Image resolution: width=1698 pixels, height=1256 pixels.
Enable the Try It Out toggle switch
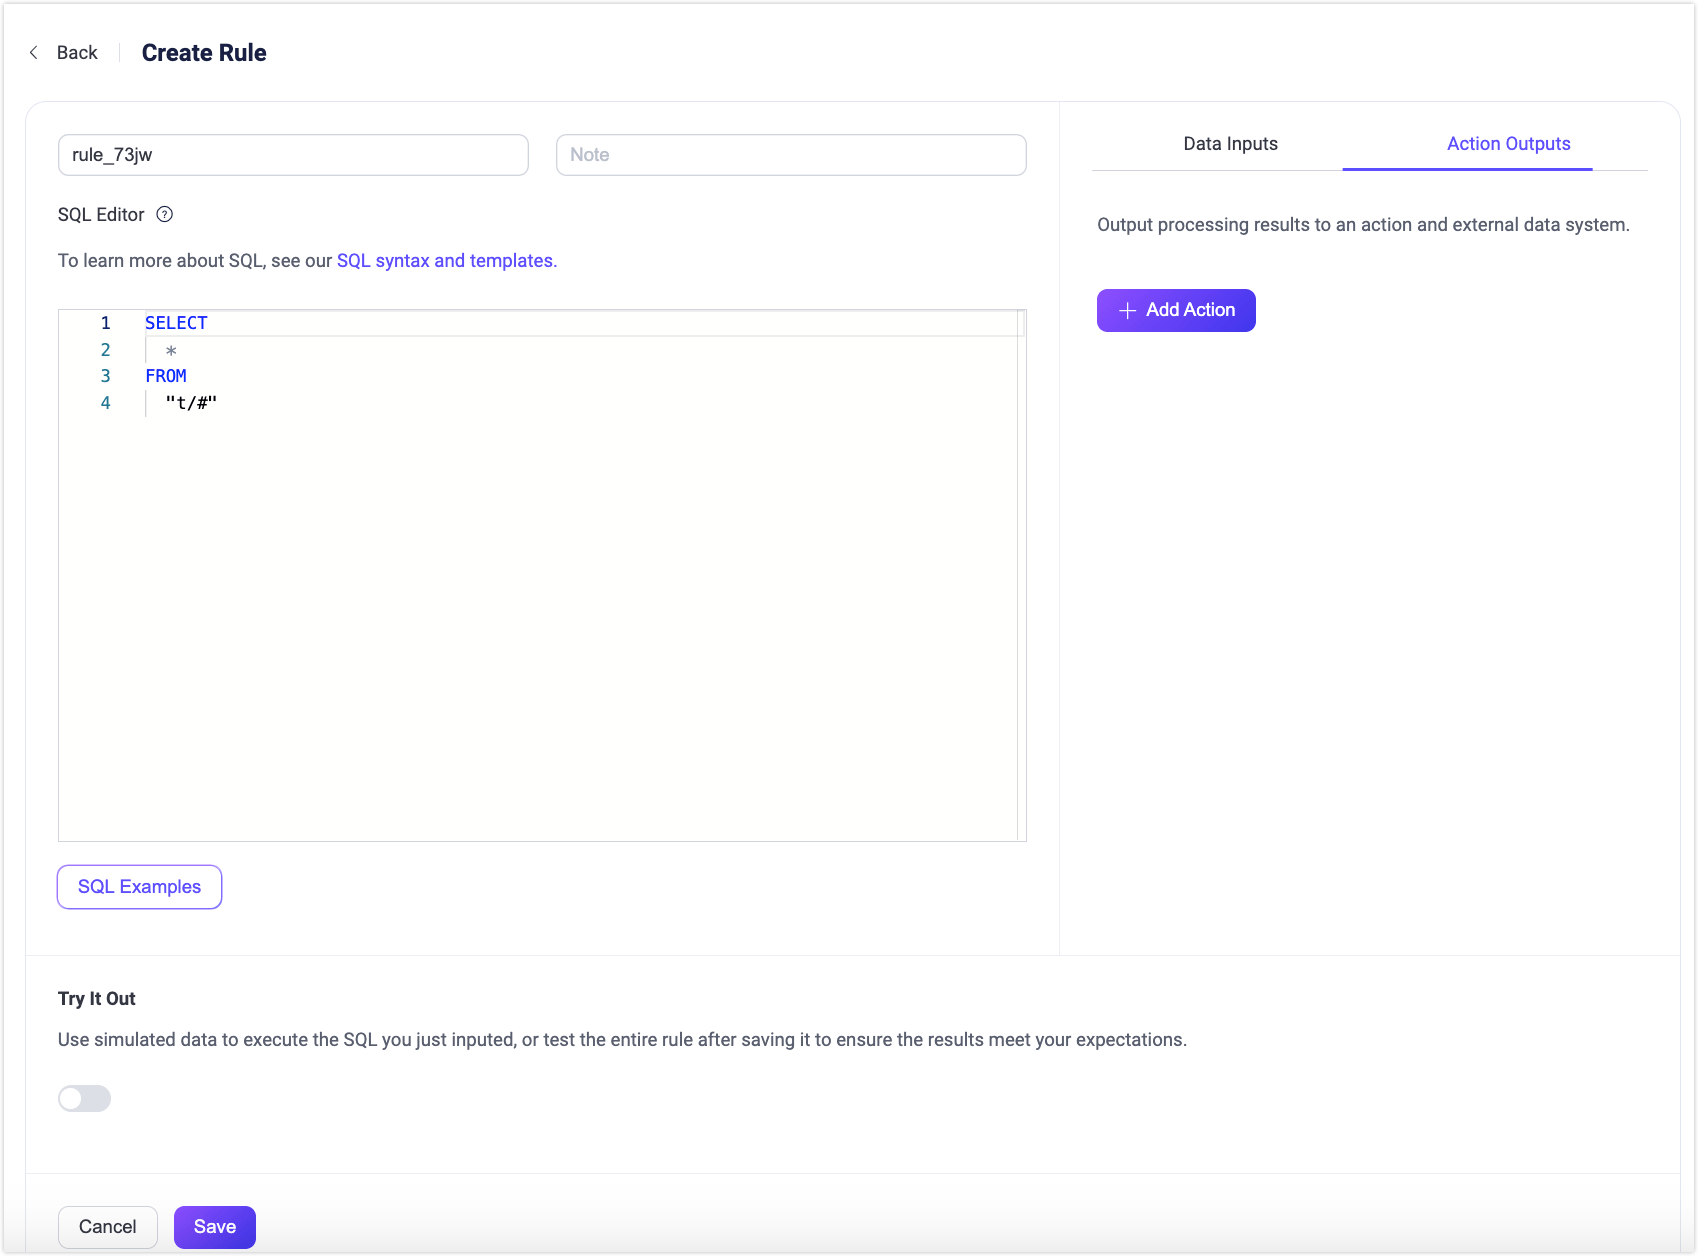[x=84, y=1099]
